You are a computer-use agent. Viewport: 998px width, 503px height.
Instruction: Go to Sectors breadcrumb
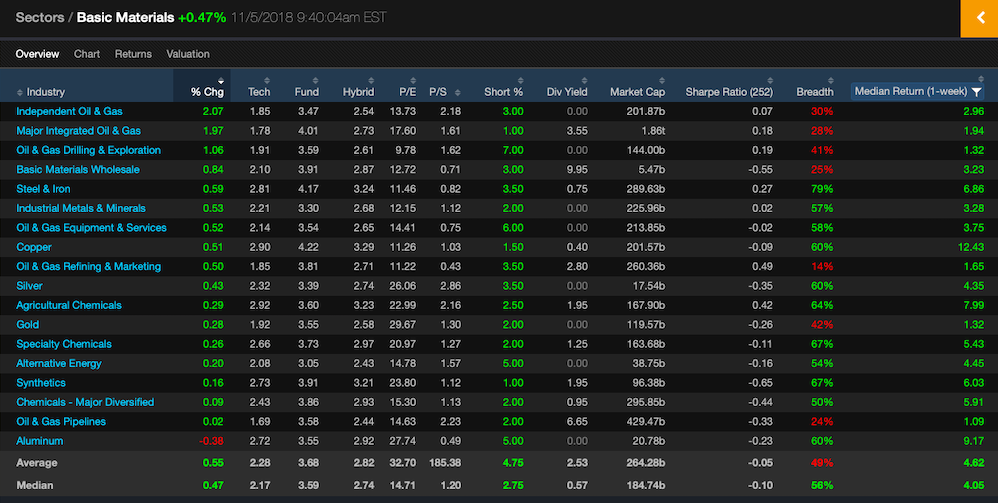pos(39,17)
